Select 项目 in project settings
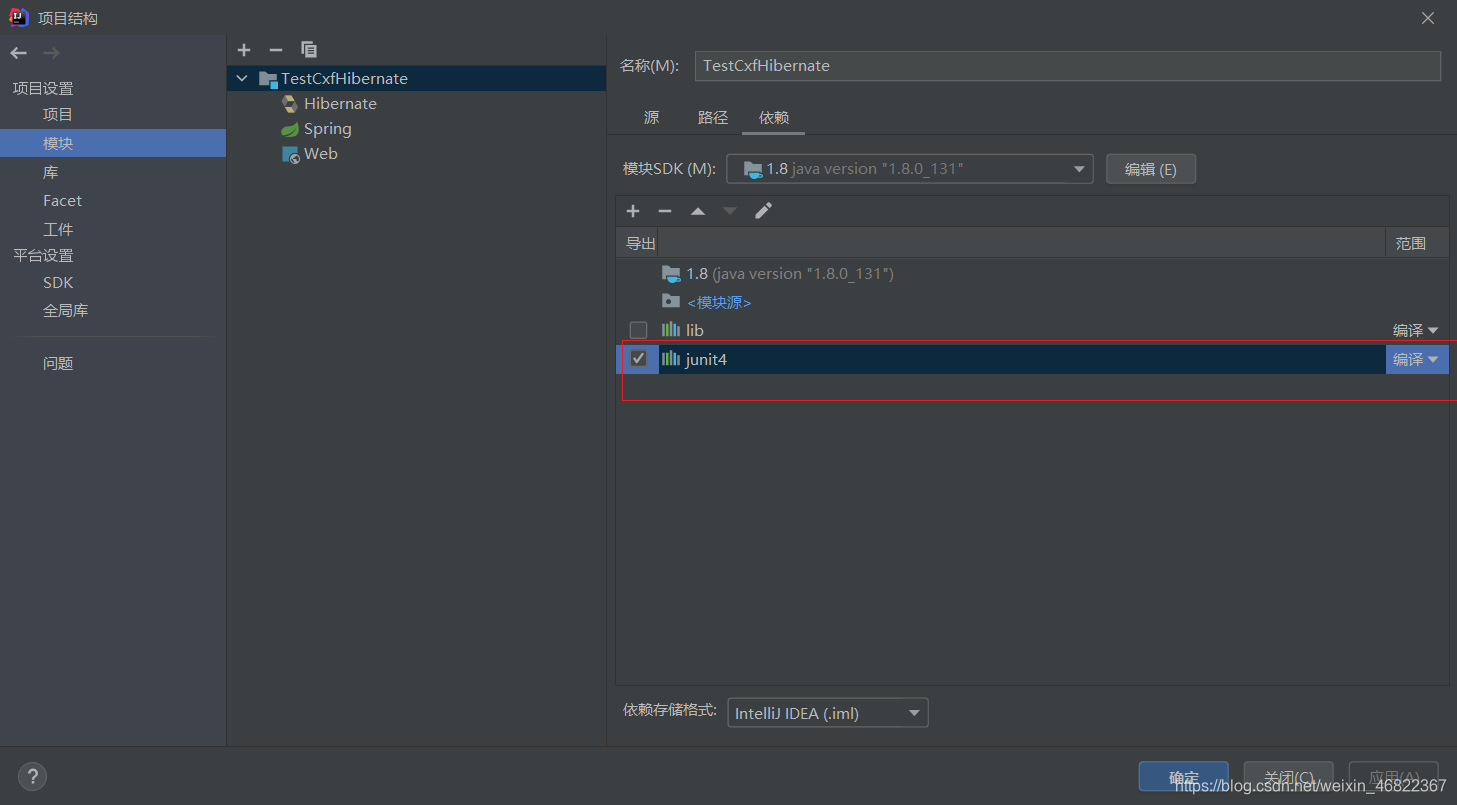 pyautogui.click(x=58, y=115)
